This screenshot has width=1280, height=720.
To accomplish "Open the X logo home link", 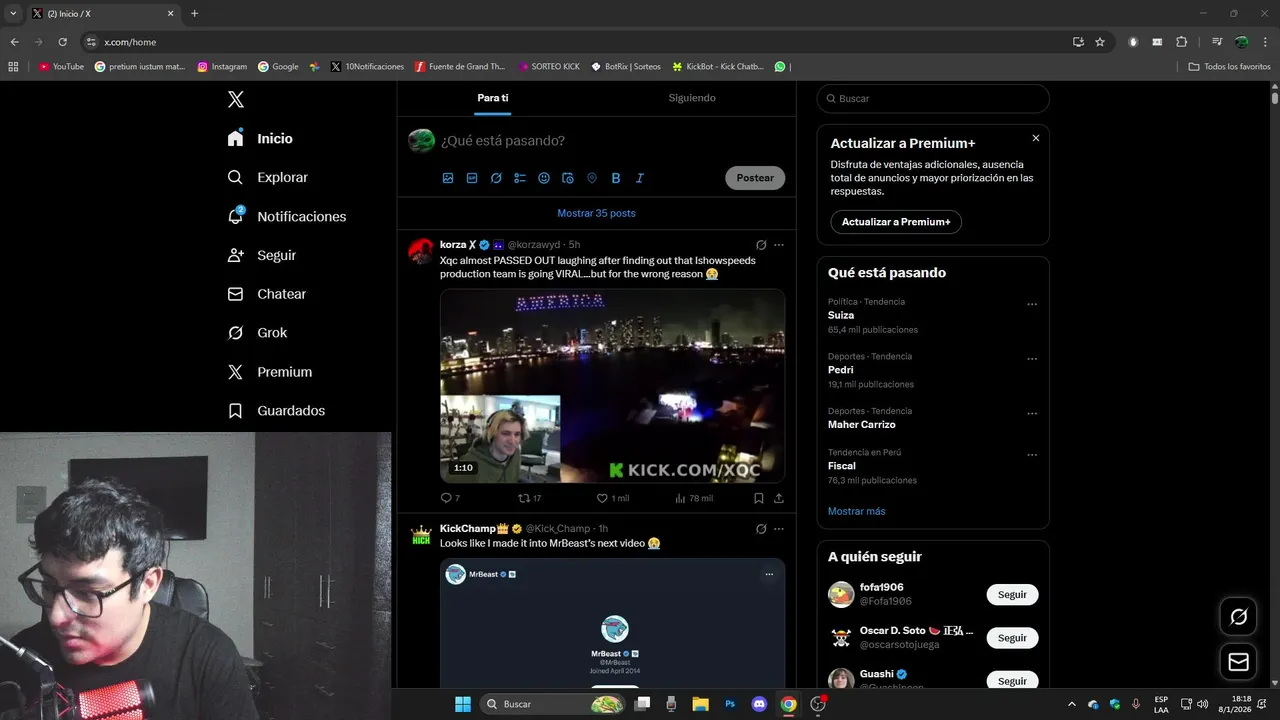I will (236, 99).
